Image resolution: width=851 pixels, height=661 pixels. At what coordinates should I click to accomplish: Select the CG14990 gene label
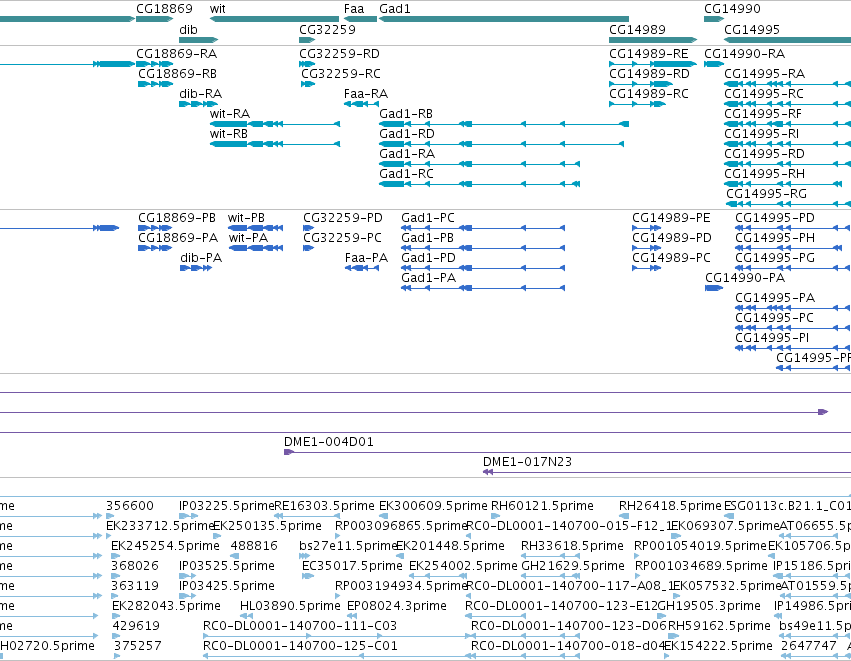tap(732, 9)
